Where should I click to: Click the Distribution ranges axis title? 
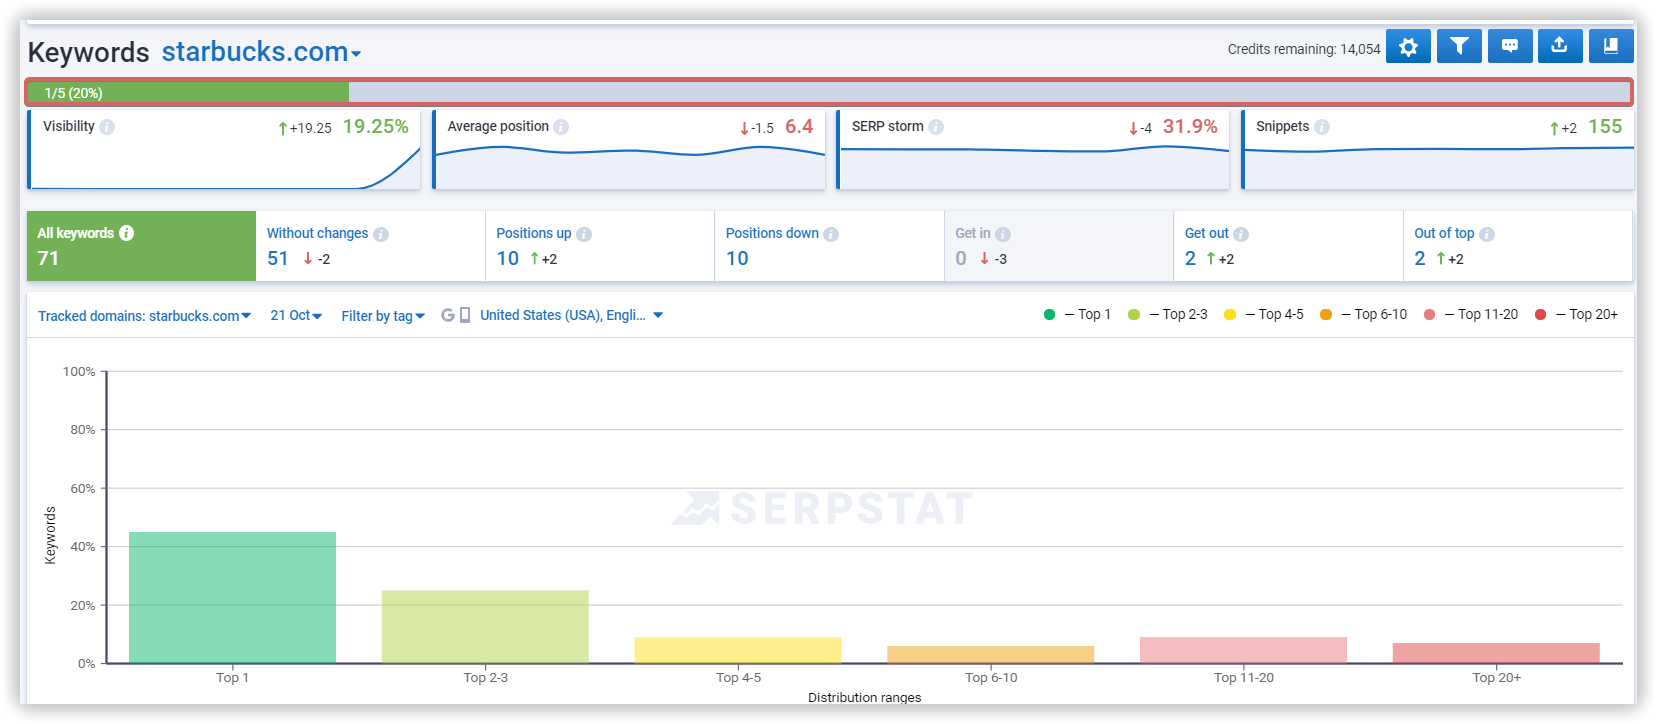tap(865, 697)
